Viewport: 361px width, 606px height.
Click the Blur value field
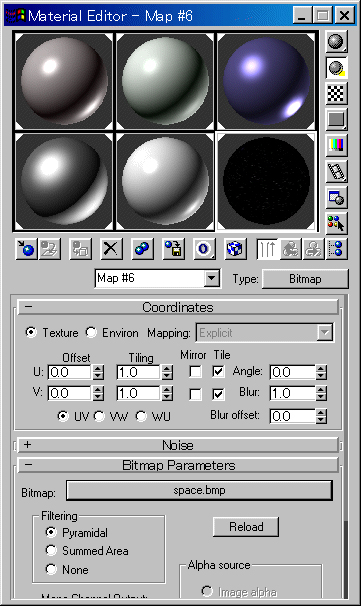click(x=293, y=394)
